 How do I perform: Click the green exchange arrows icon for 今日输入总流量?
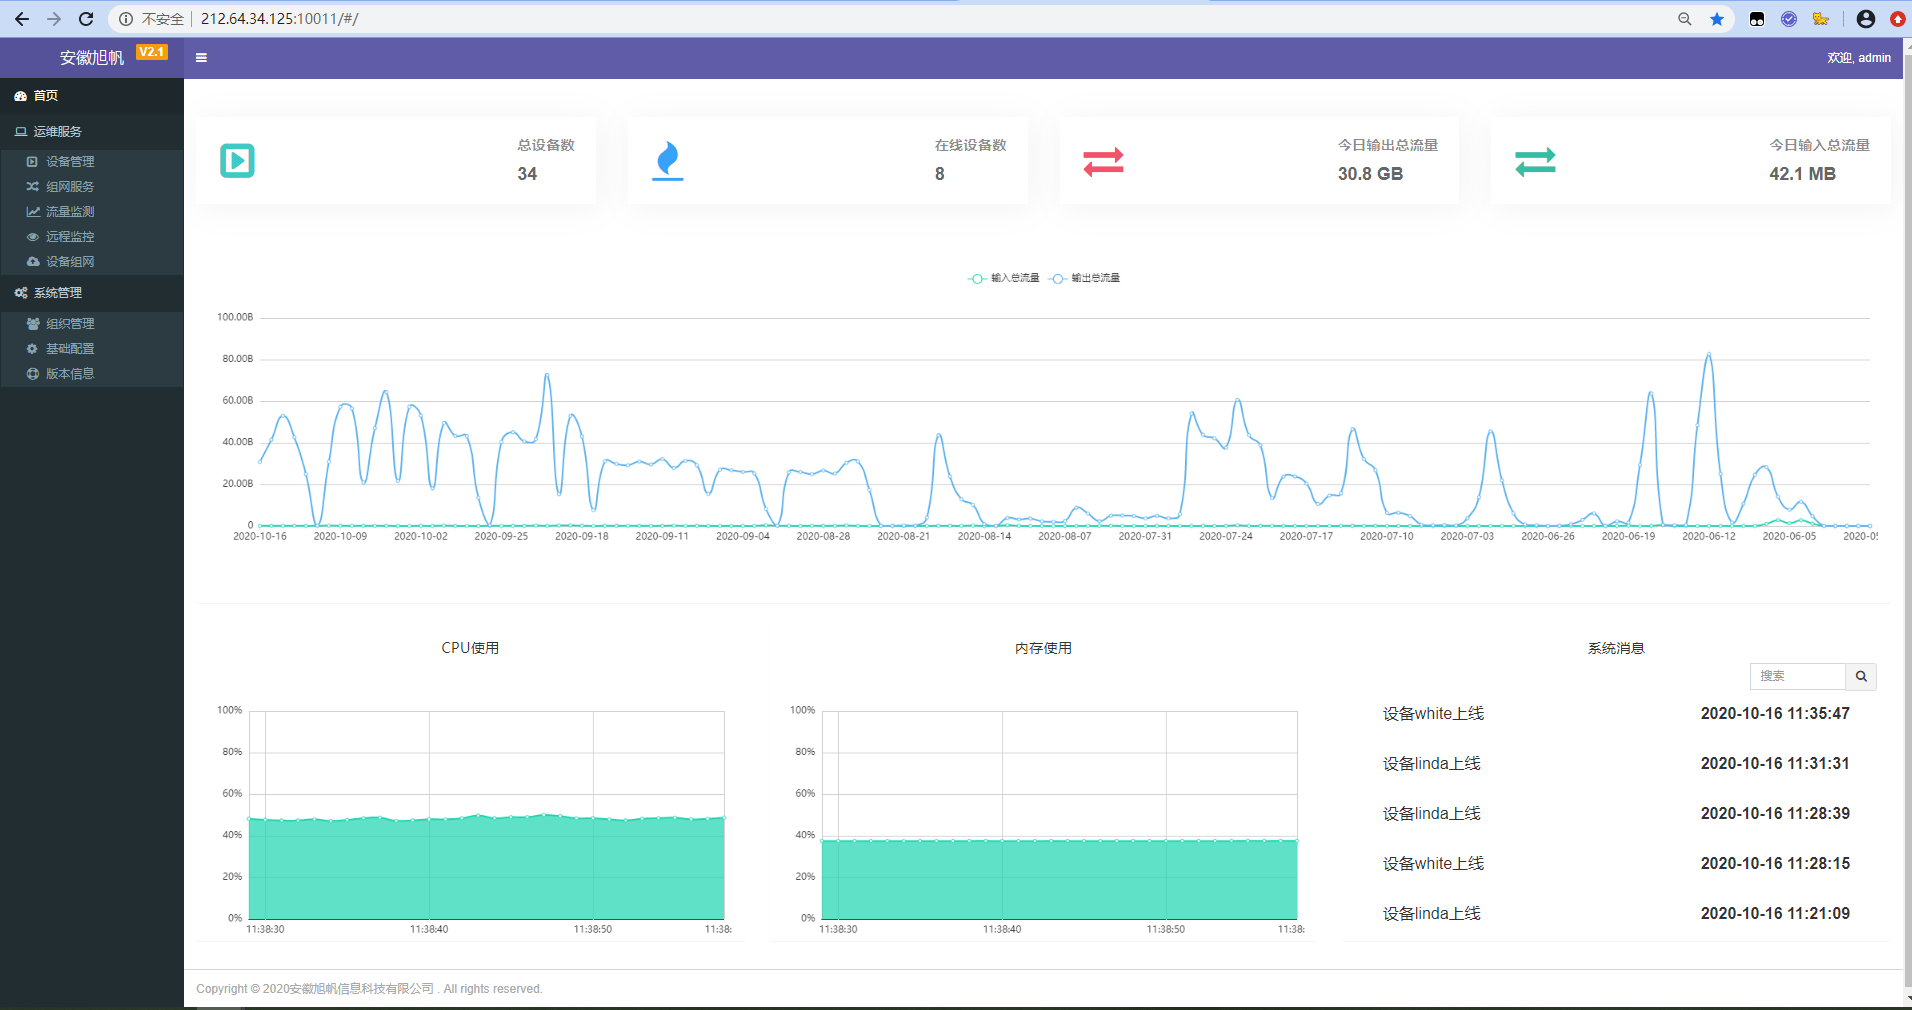pyautogui.click(x=1535, y=161)
